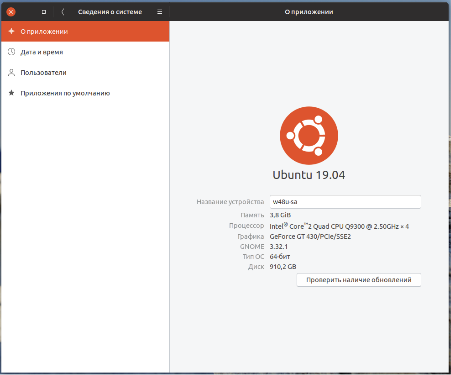Open the hamburger menu in the header
Viewport: 451px width, 375px height.
coord(160,12)
